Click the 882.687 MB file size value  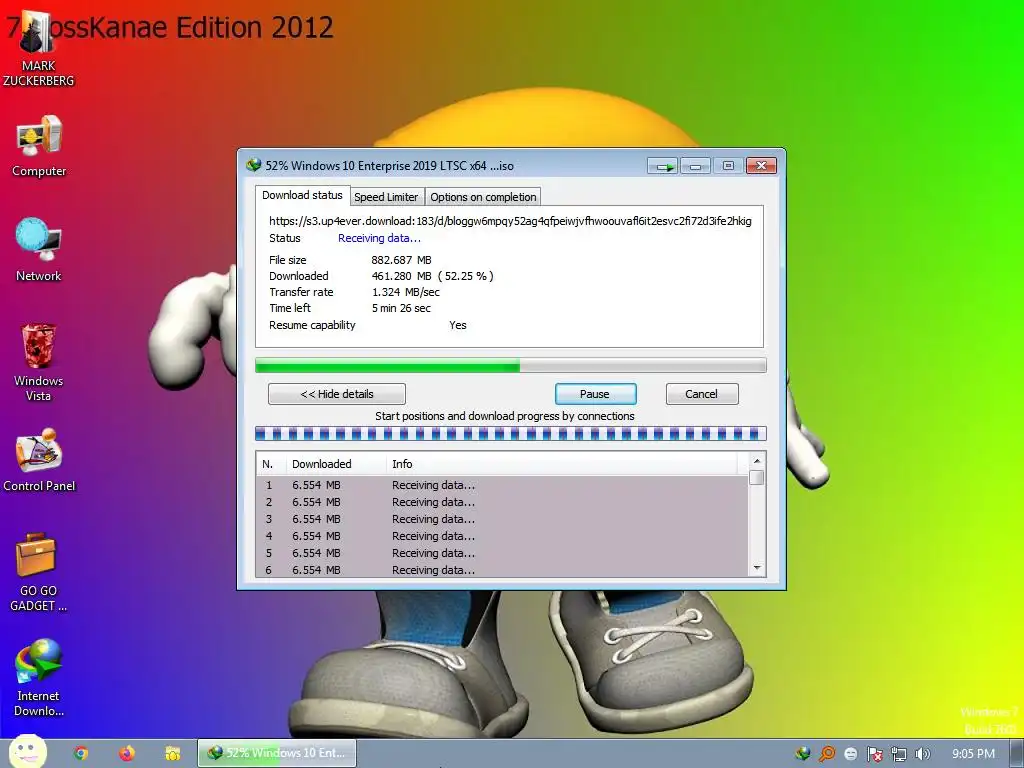pyautogui.click(x=401, y=260)
